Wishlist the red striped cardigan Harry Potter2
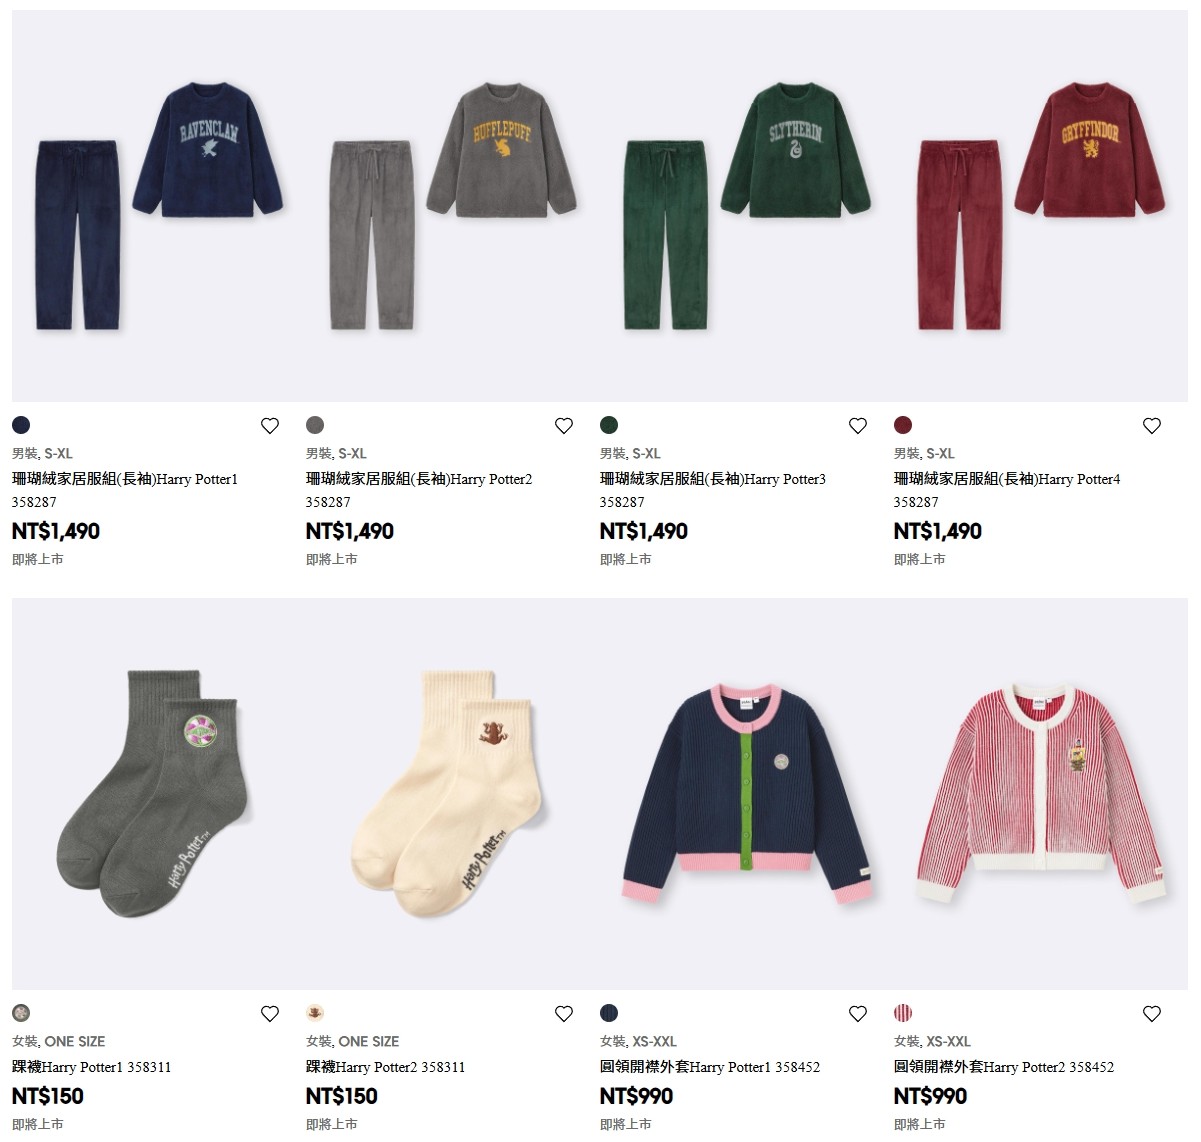This screenshot has width=1201, height=1142. pos(1152,1014)
